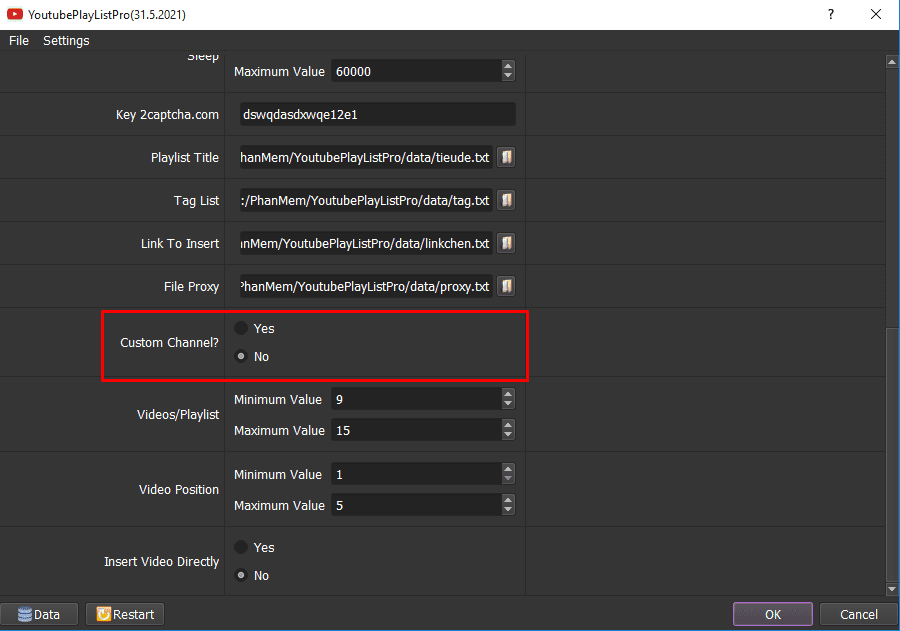Click the "Key 2captcha.com" label

[167, 115]
